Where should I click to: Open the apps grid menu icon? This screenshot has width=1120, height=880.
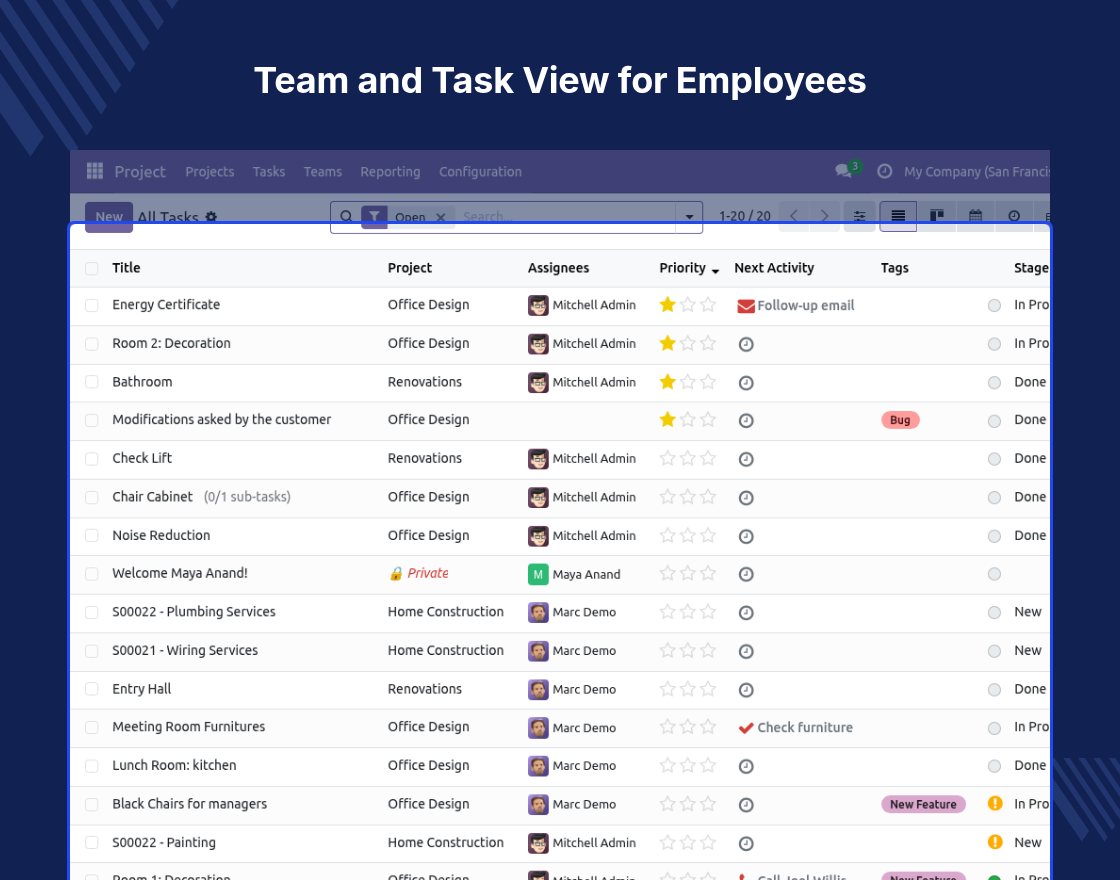tap(94, 171)
